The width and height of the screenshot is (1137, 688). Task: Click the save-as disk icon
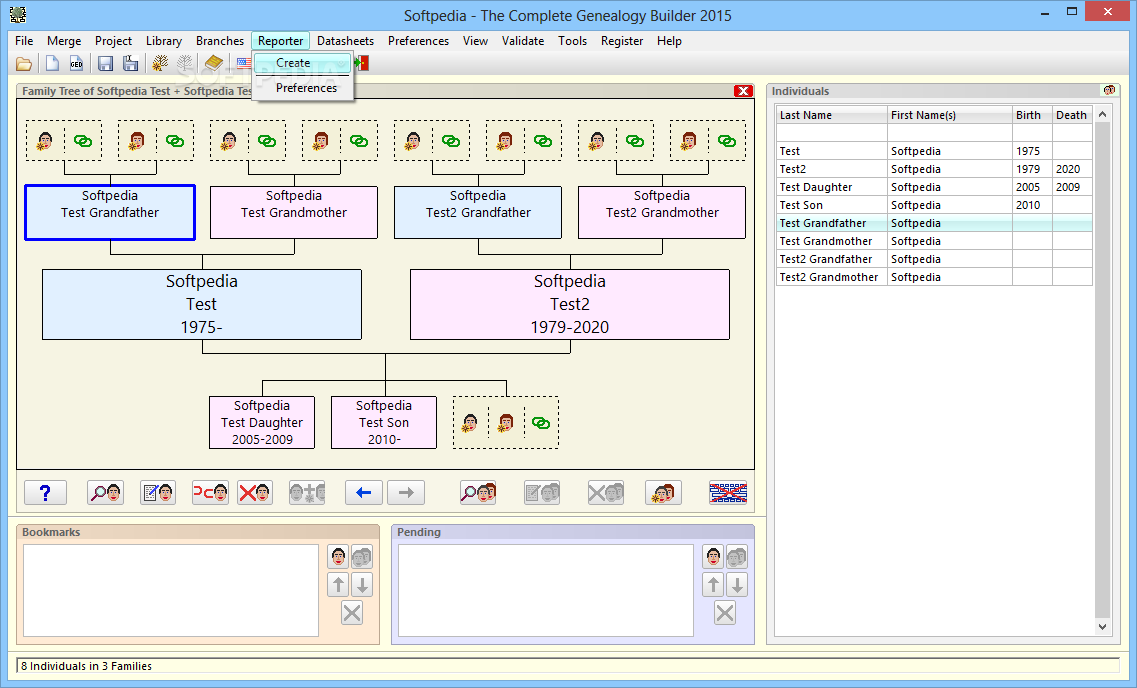tap(131, 64)
